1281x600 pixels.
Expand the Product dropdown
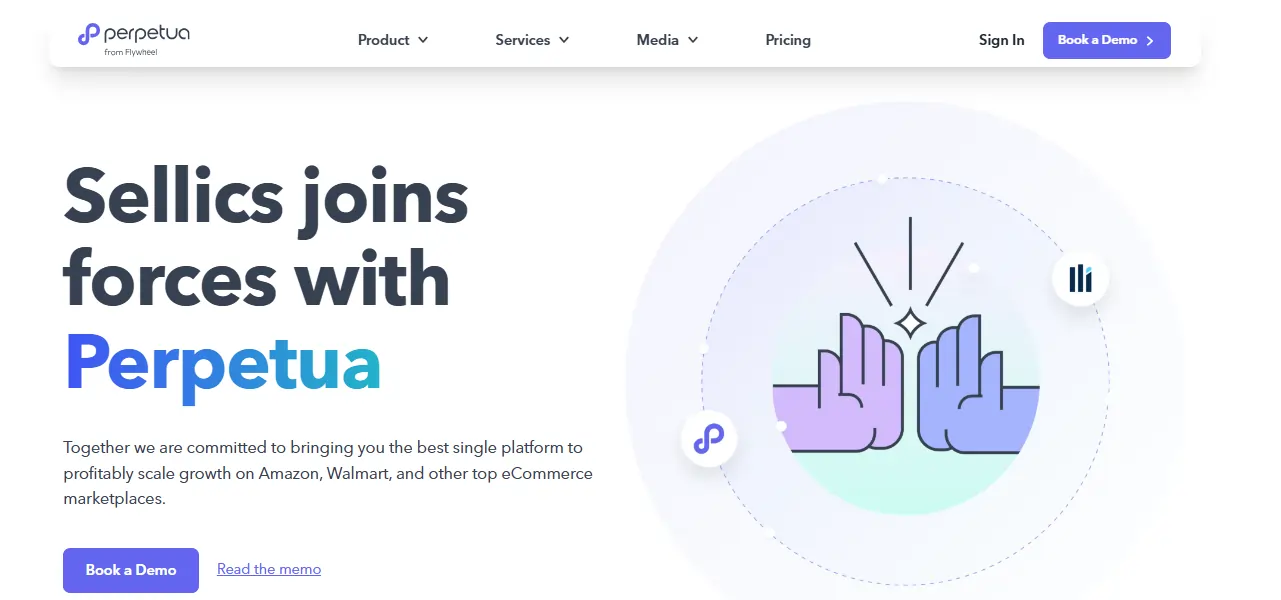pos(392,40)
